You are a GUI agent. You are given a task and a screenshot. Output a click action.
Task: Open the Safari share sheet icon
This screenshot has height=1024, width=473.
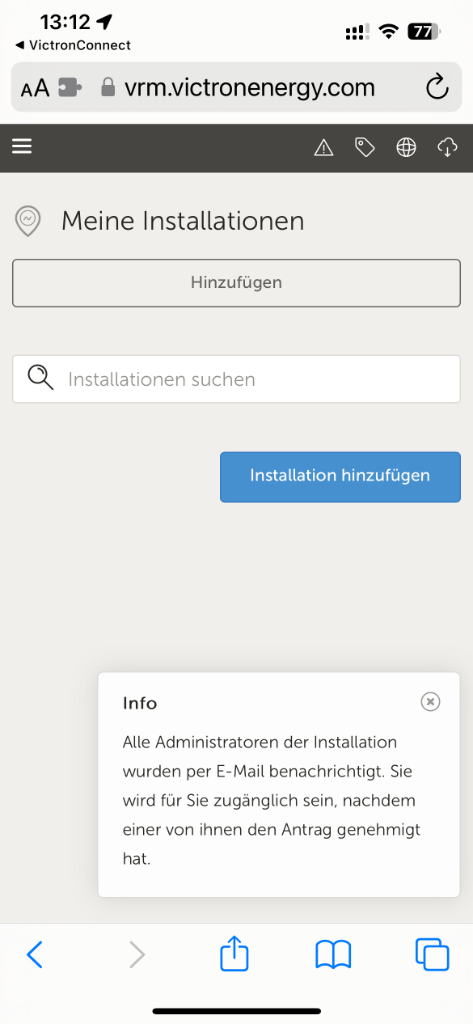[234, 953]
